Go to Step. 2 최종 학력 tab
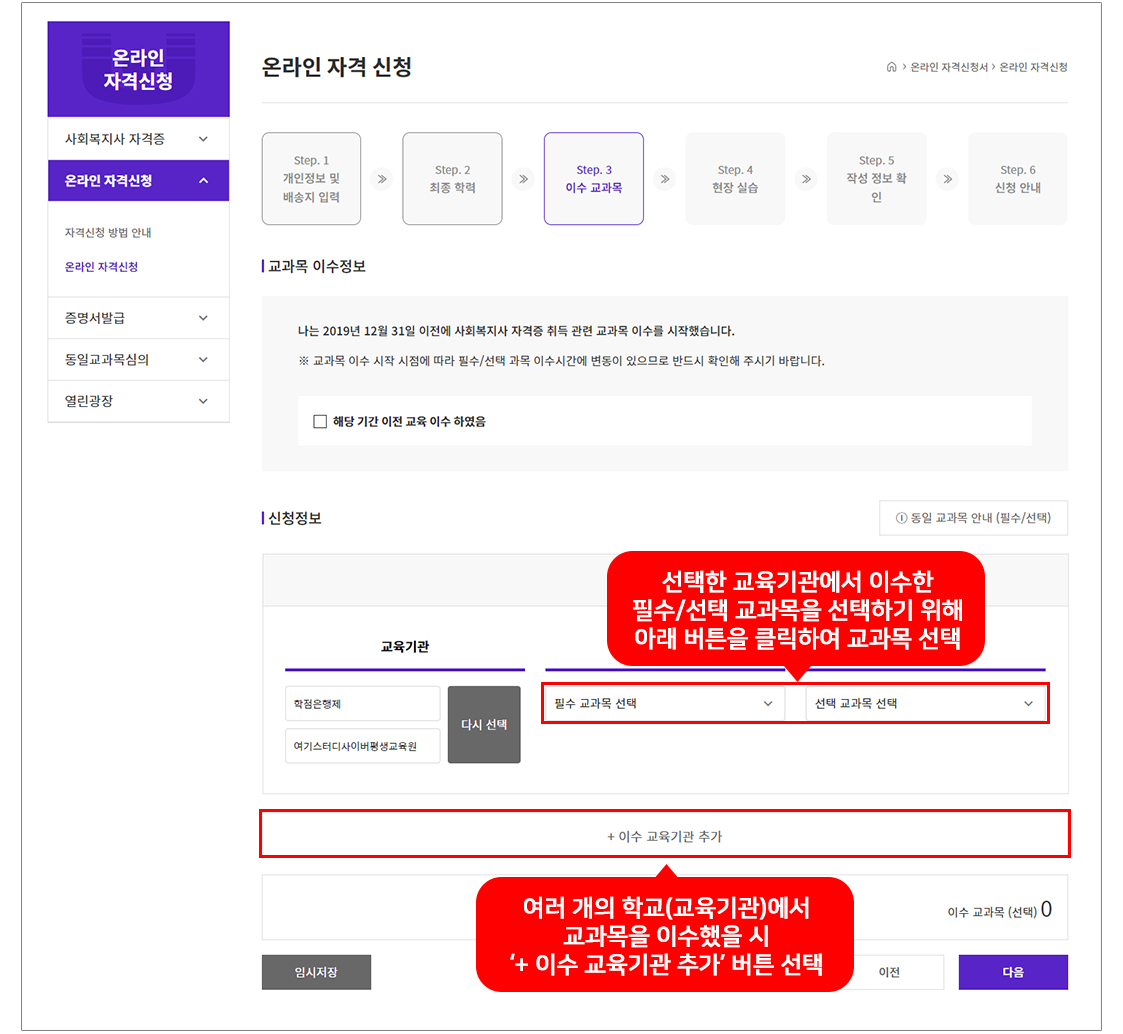This screenshot has height=1034, width=1123. 452,179
